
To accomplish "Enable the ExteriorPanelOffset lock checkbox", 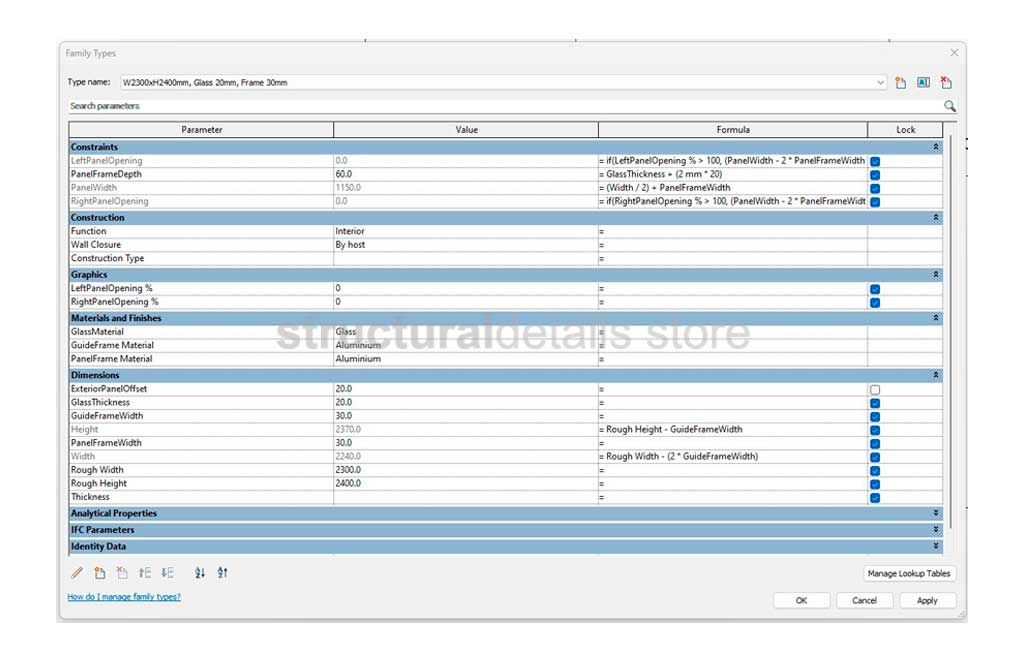I will coord(875,389).
